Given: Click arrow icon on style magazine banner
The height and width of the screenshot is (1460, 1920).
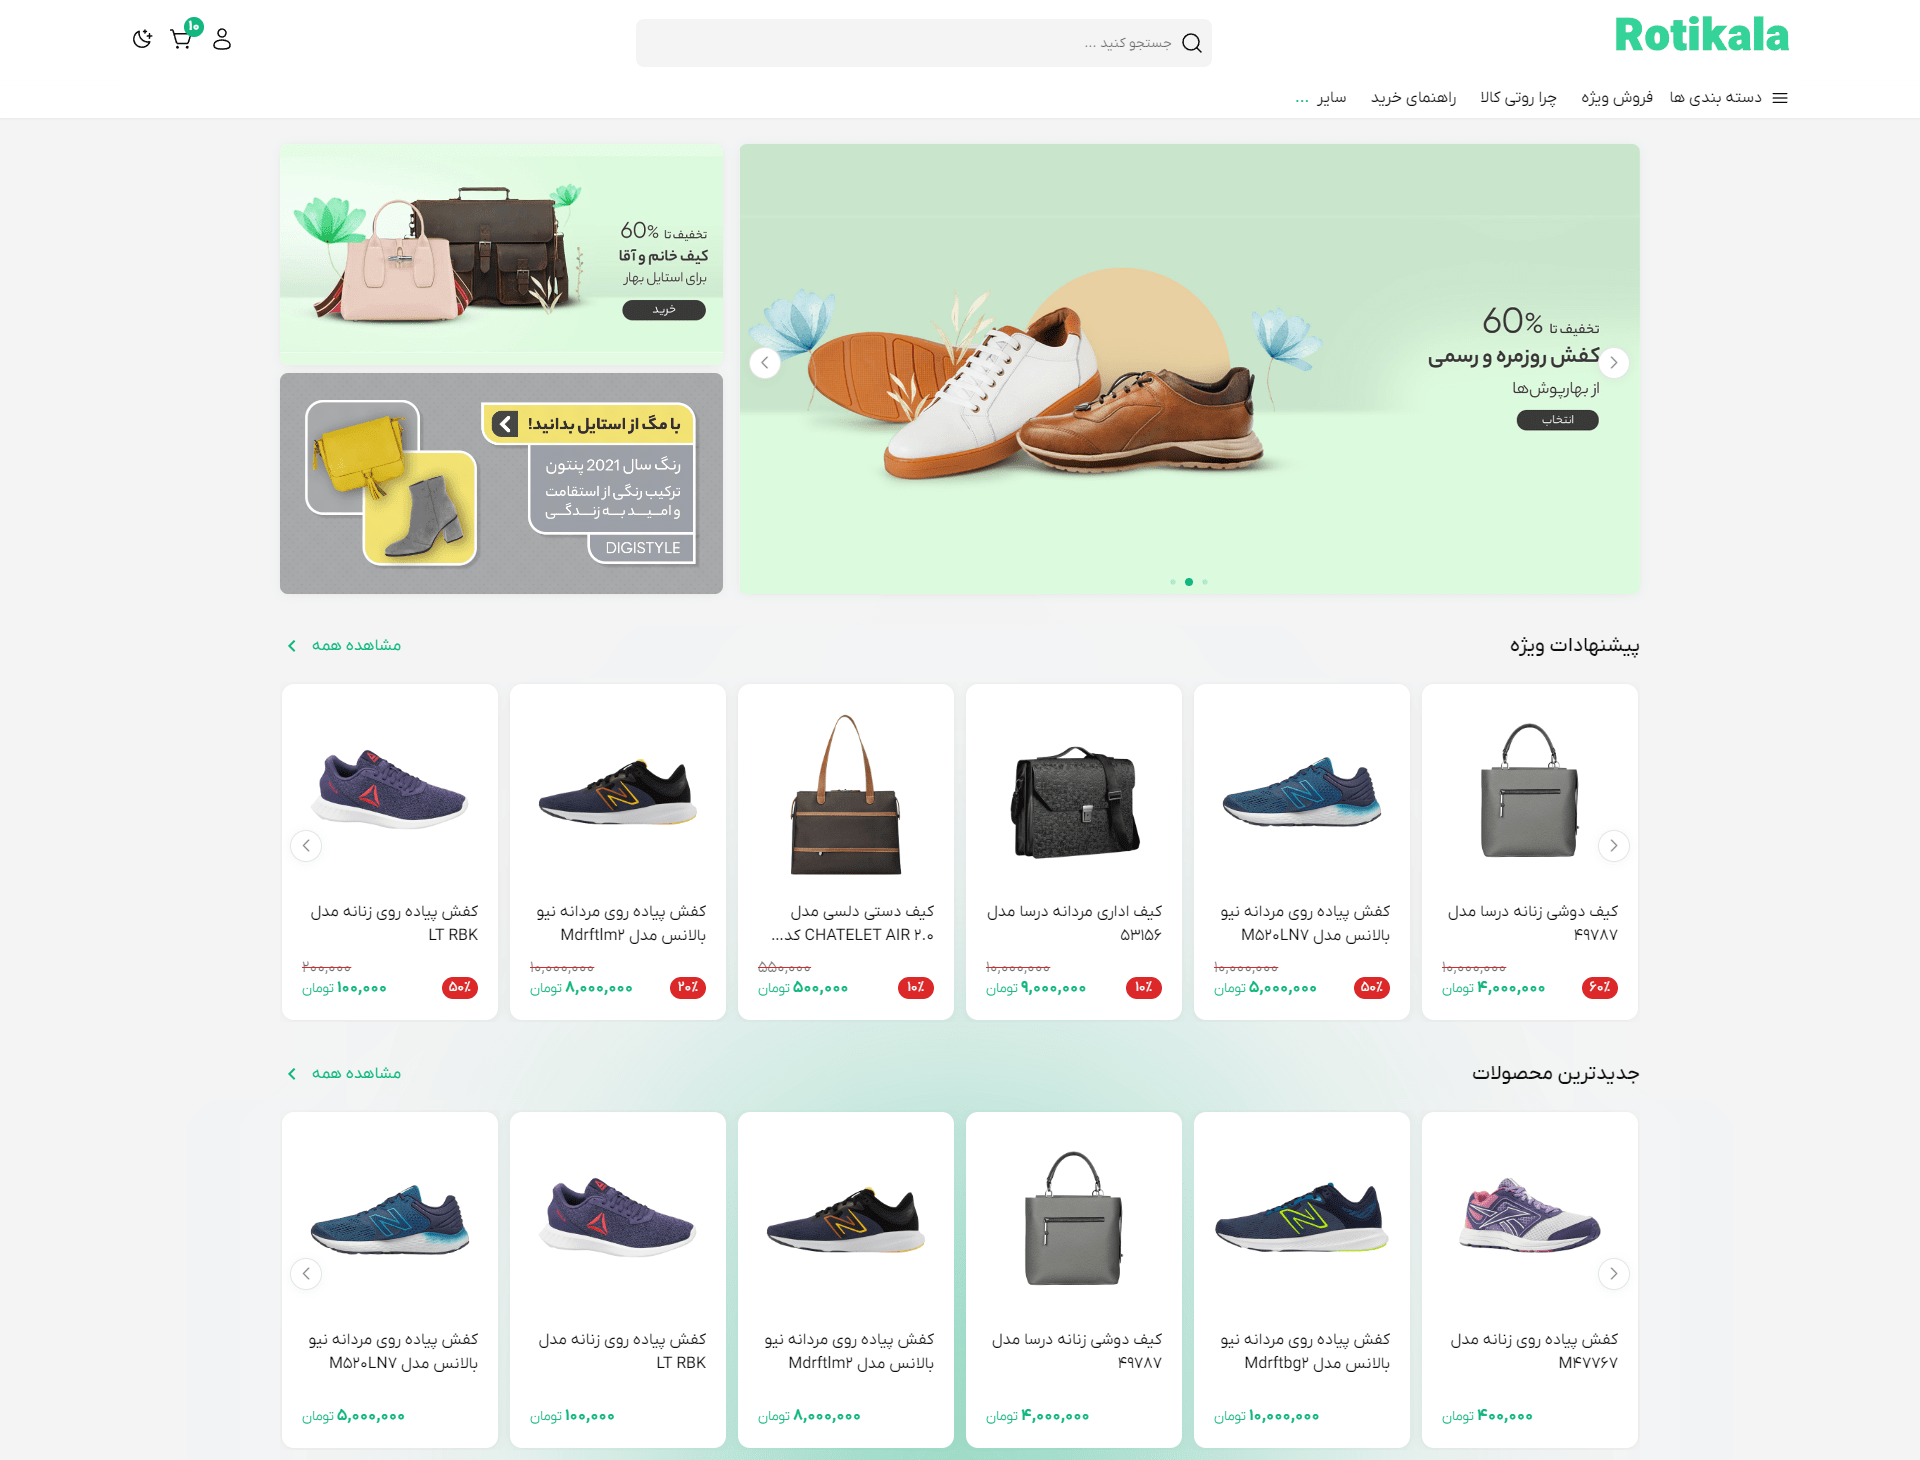Looking at the screenshot, I should point(506,424).
